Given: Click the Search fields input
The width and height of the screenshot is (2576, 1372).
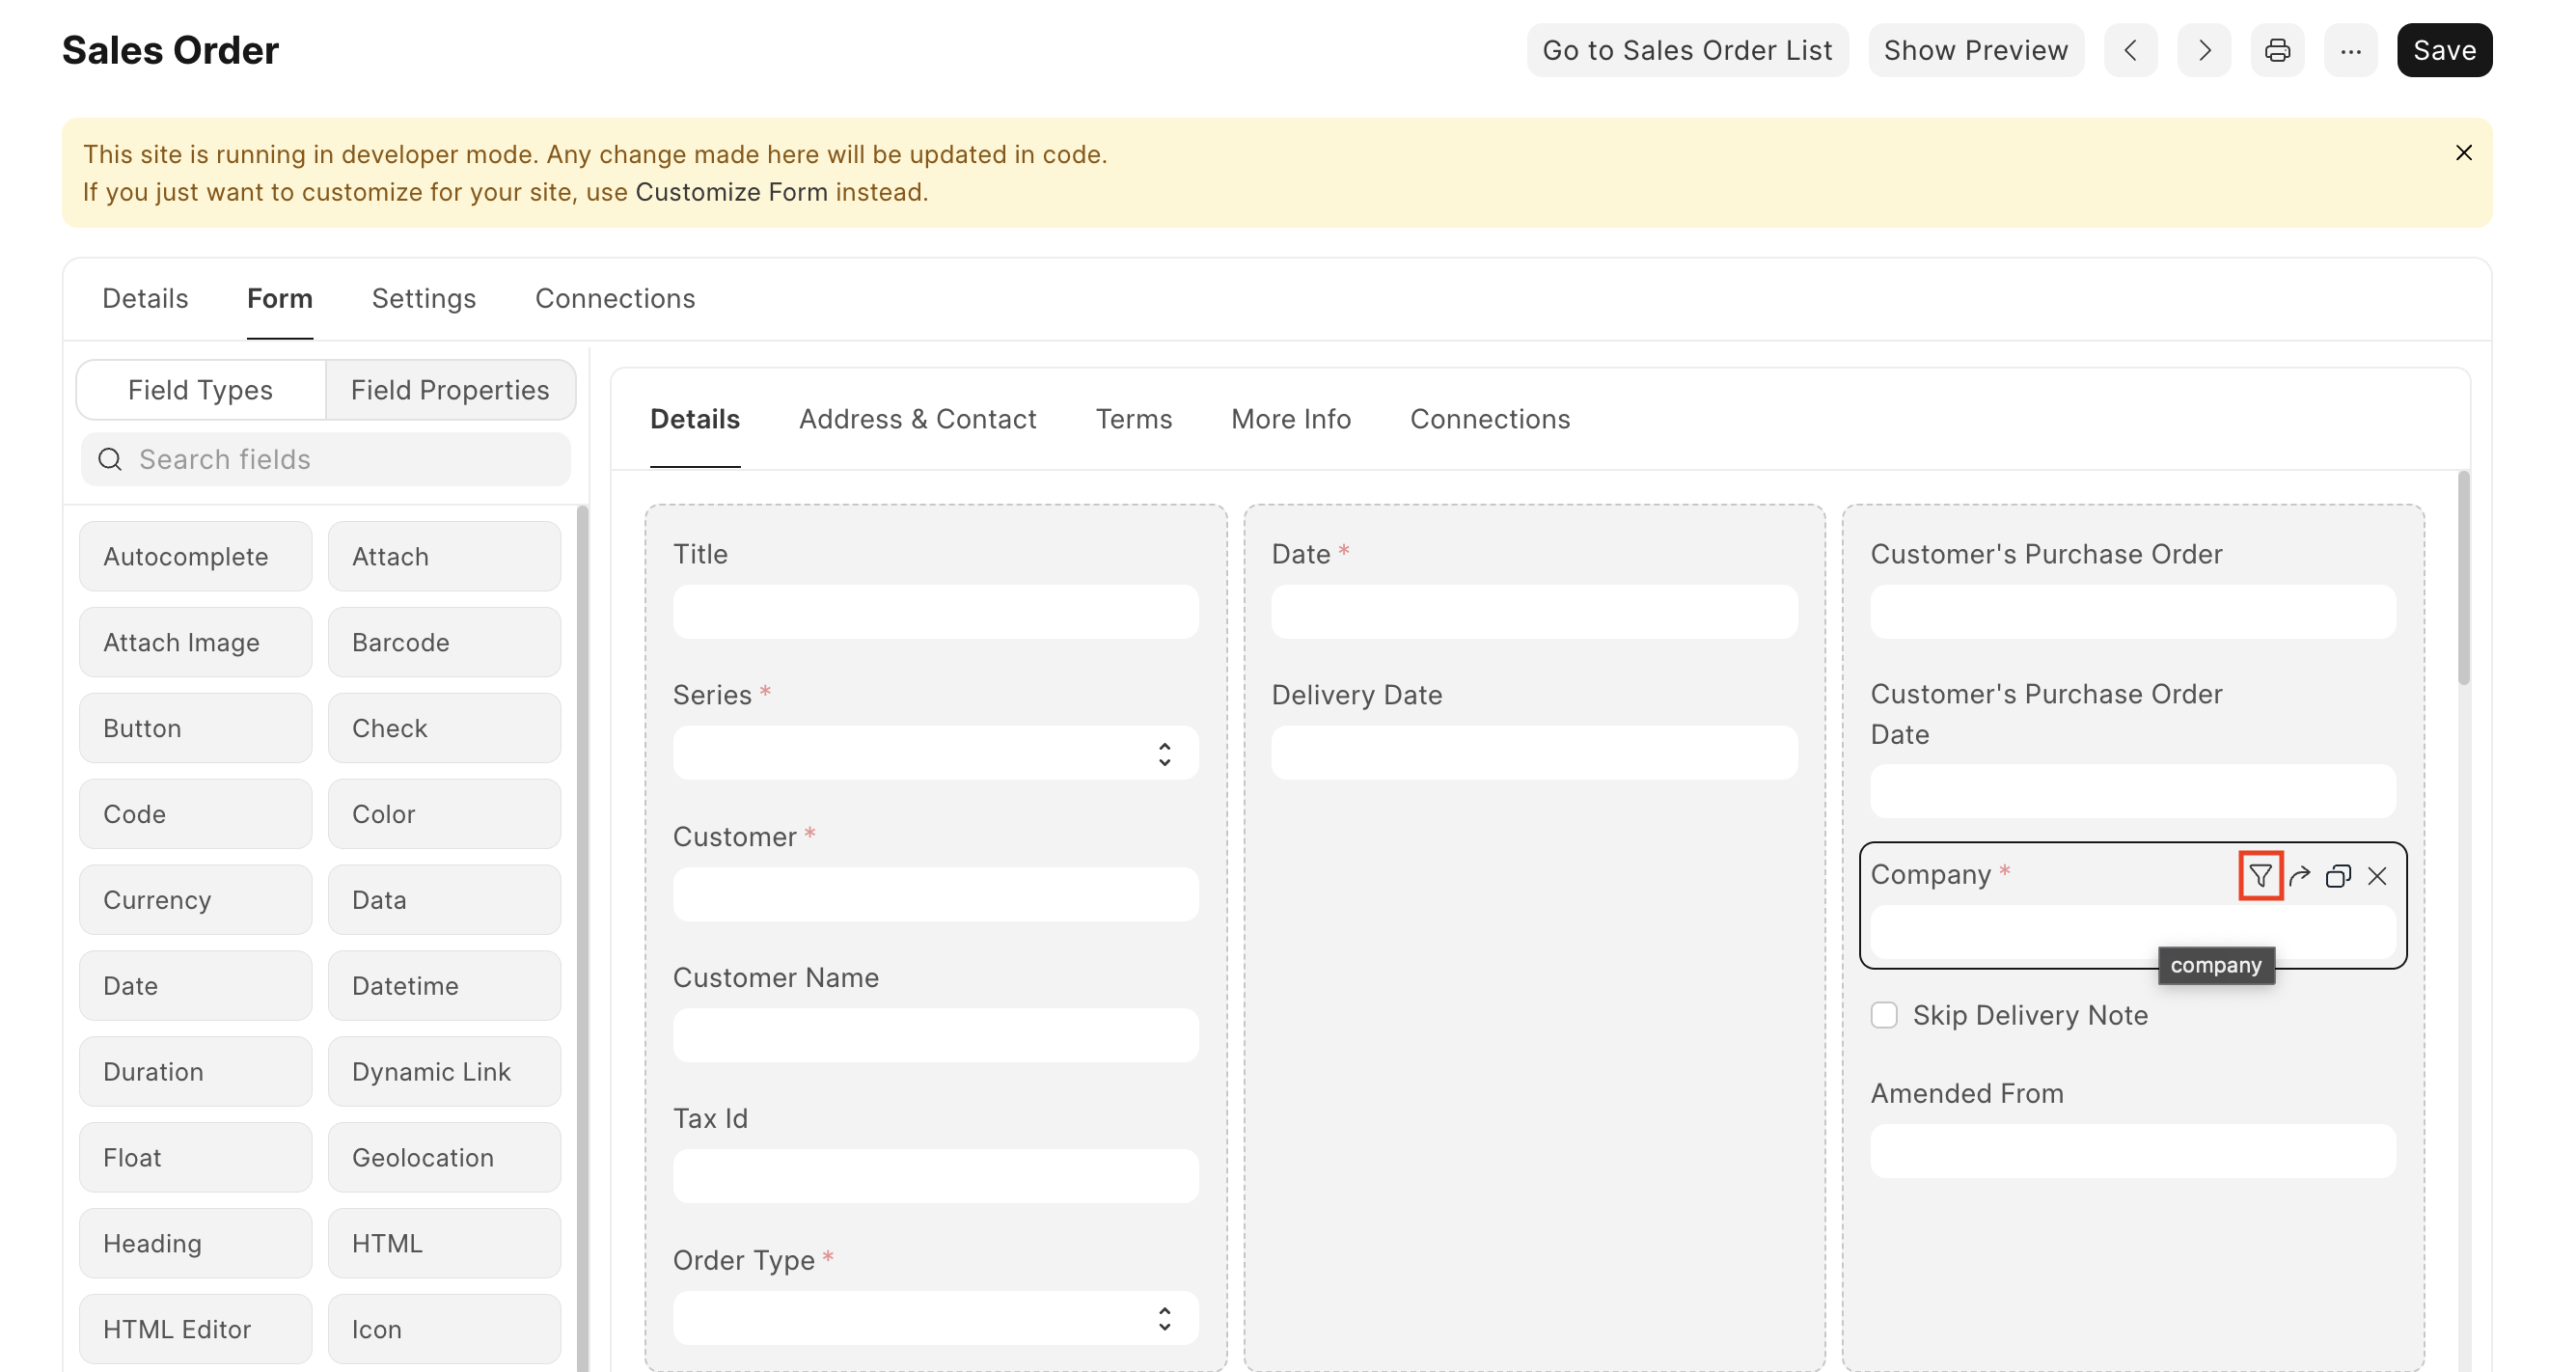Looking at the screenshot, I should (340, 459).
